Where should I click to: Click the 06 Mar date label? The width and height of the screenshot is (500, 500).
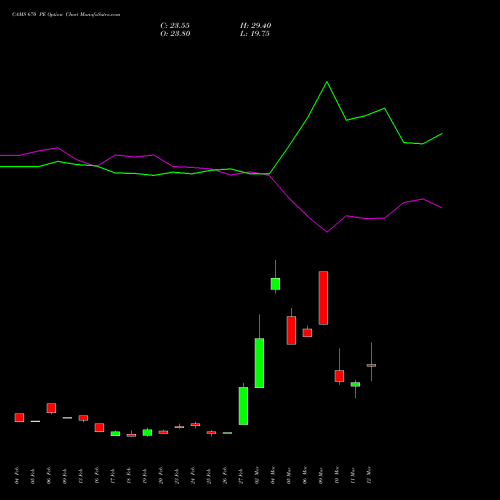pos(305,476)
